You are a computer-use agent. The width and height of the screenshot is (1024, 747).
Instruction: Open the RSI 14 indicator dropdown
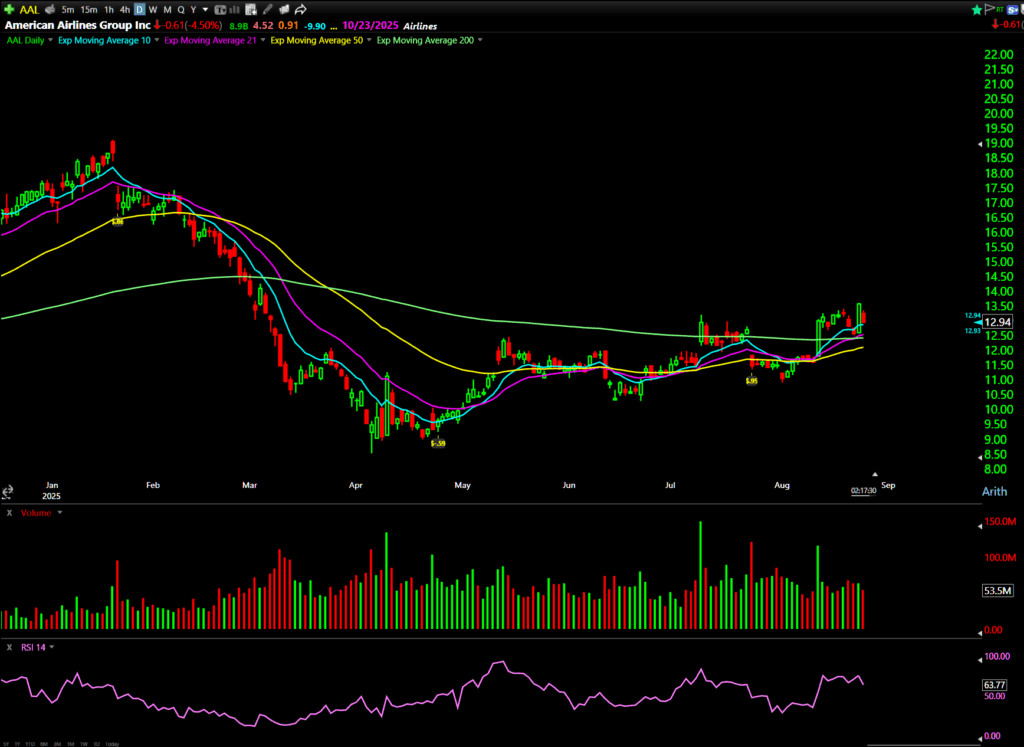(x=52, y=647)
